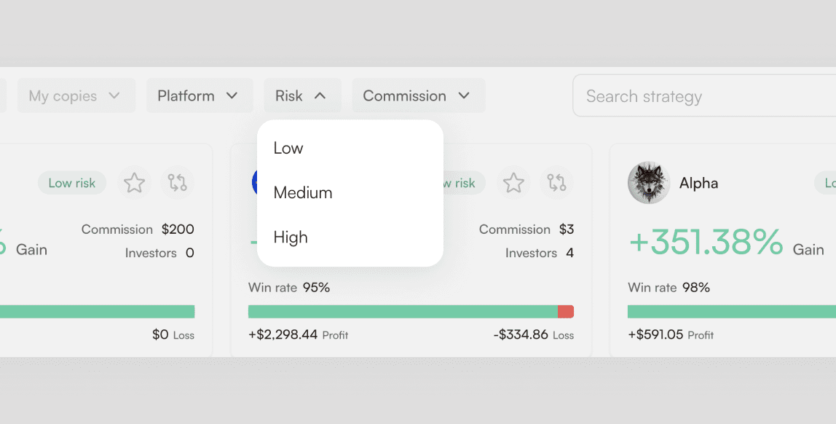836x424 pixels.
Task: Open the Alpha strategy name
Action: (698, 183)
